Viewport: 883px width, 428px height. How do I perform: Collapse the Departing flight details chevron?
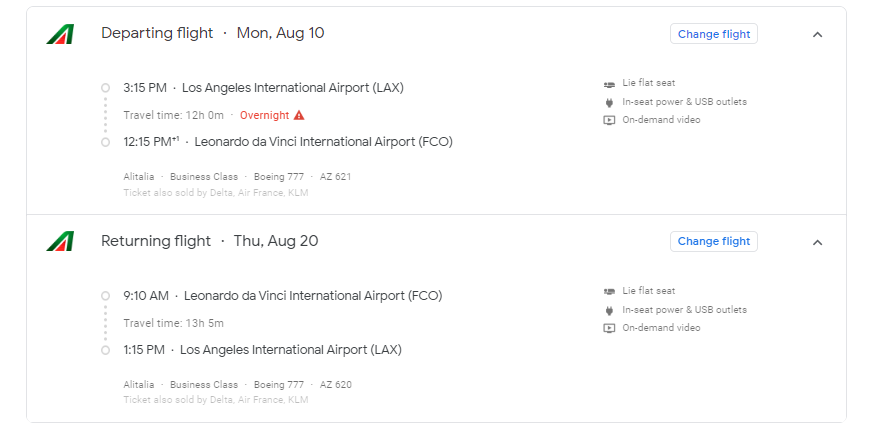click(x=818, y=34)
